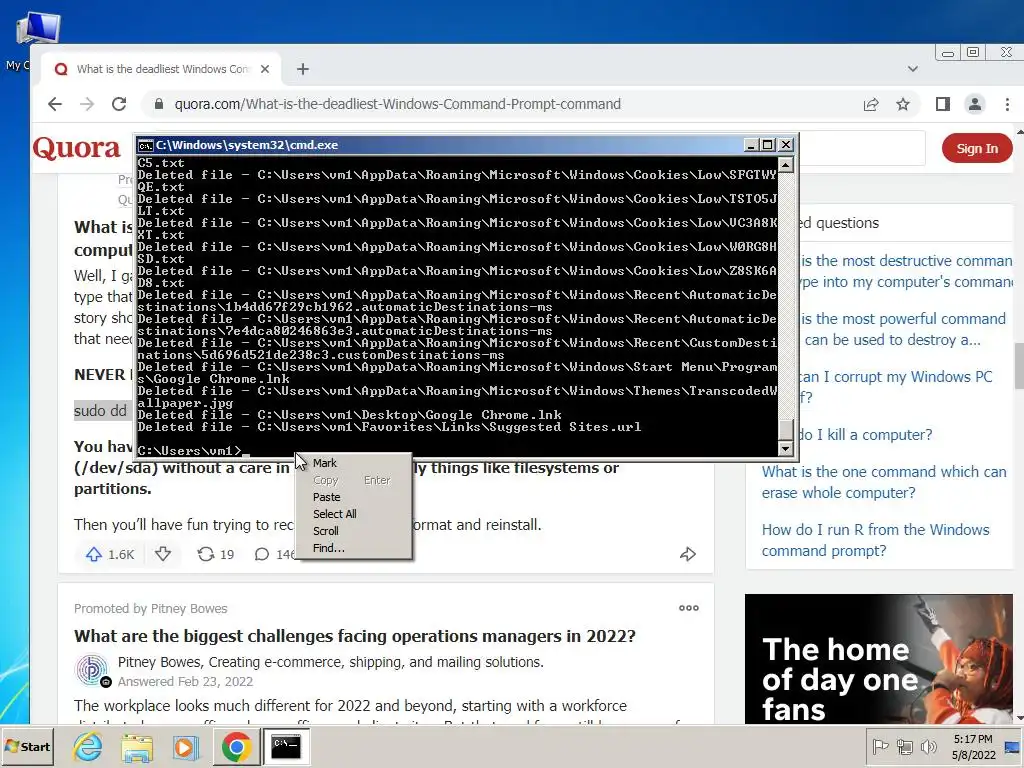Switch to cmd window via taskbar icon

click(286, 746)
